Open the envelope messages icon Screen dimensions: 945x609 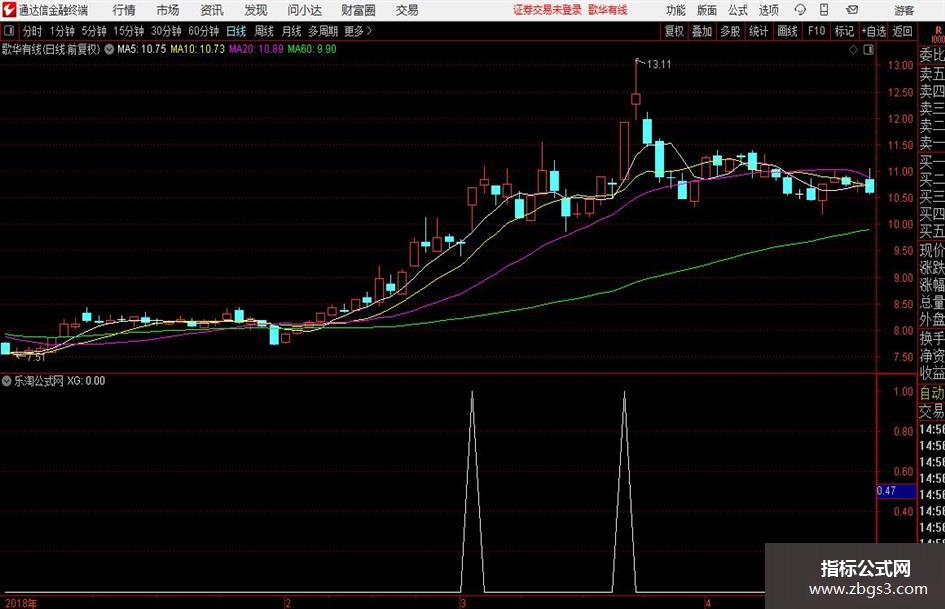click(852, 10)
